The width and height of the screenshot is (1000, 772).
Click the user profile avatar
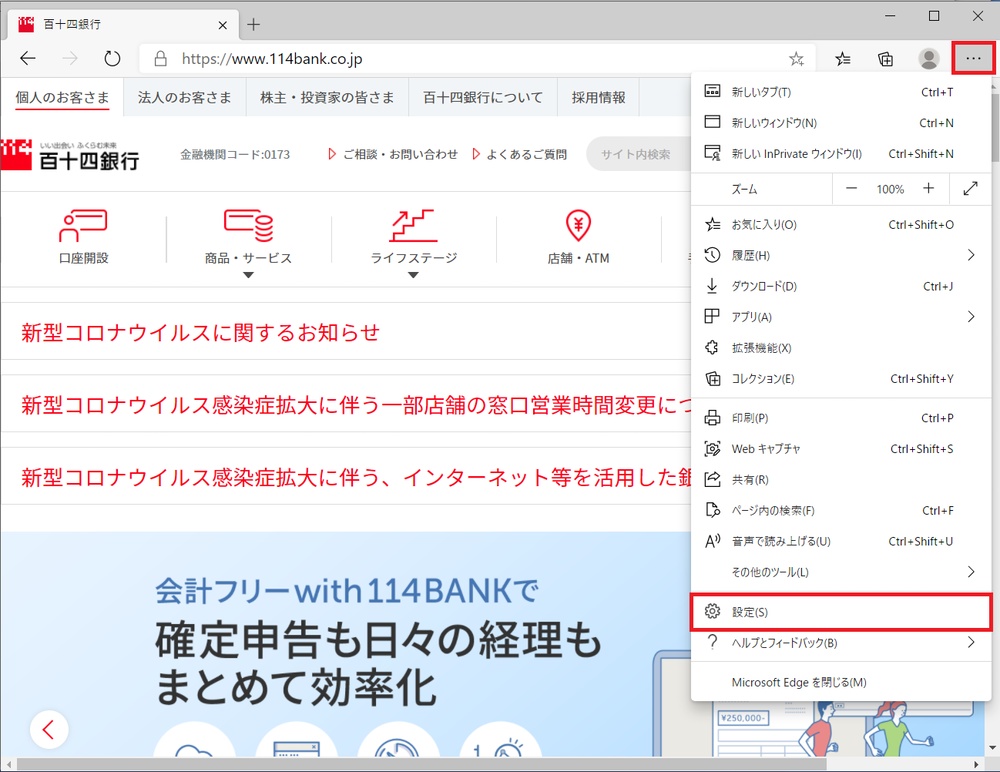click(x=929, y=59)
